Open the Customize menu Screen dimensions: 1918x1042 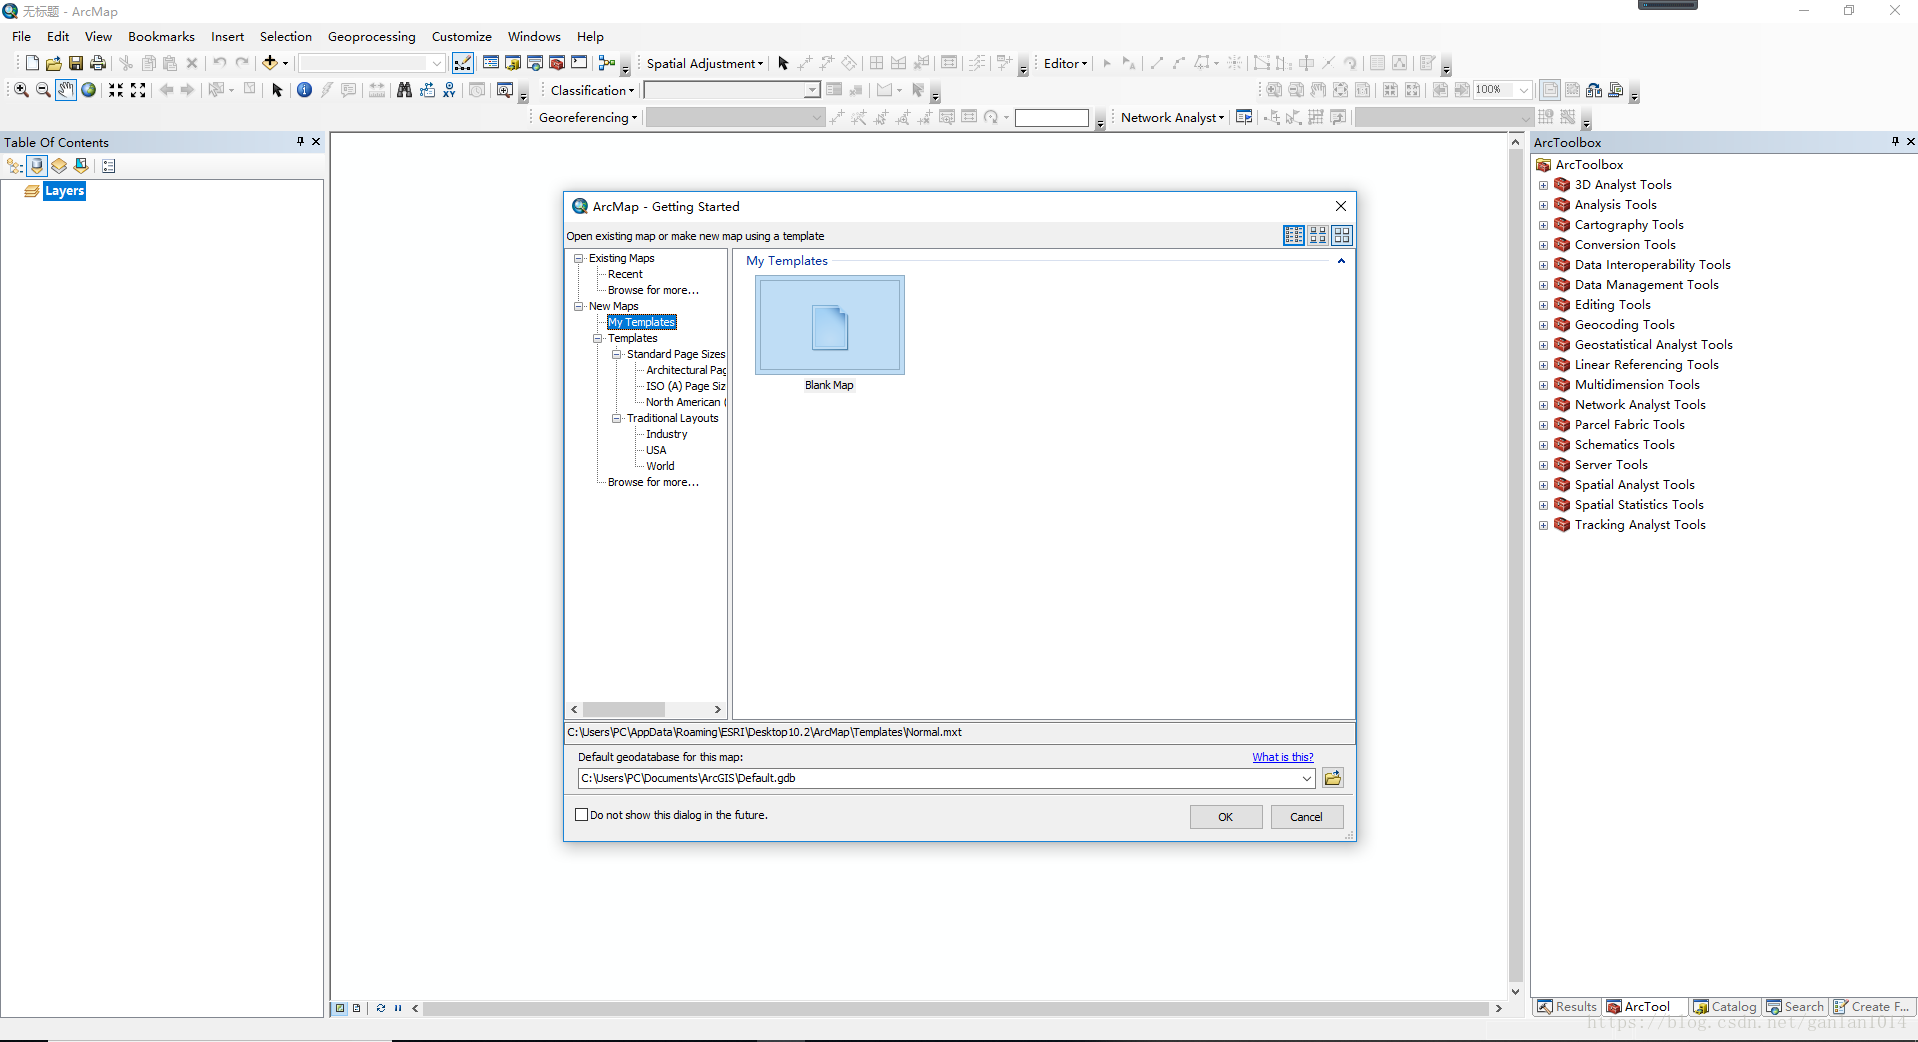461,36
